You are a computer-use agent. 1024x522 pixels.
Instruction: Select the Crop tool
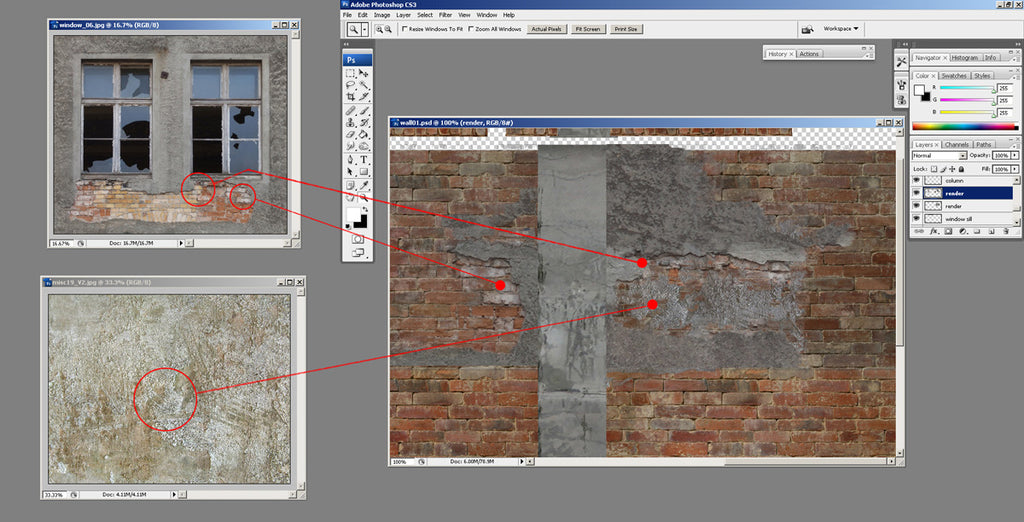tap(351, 98)
